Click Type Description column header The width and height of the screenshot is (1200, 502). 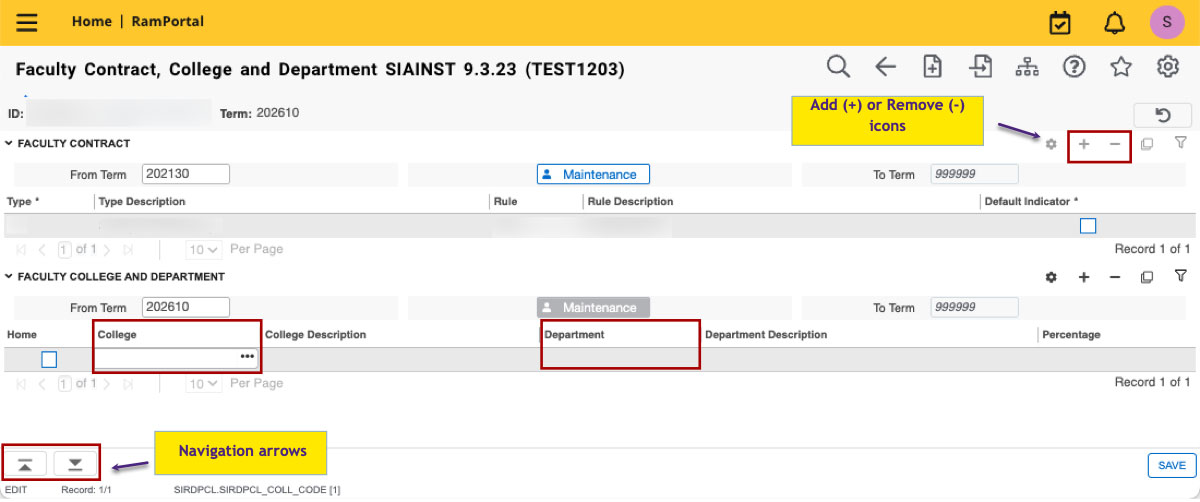click(142, 201)
